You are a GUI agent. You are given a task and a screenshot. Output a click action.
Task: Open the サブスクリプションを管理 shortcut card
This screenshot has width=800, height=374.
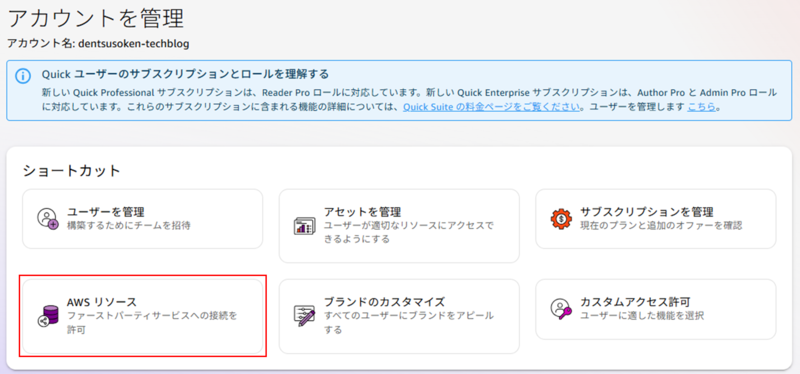coord(656,218)
